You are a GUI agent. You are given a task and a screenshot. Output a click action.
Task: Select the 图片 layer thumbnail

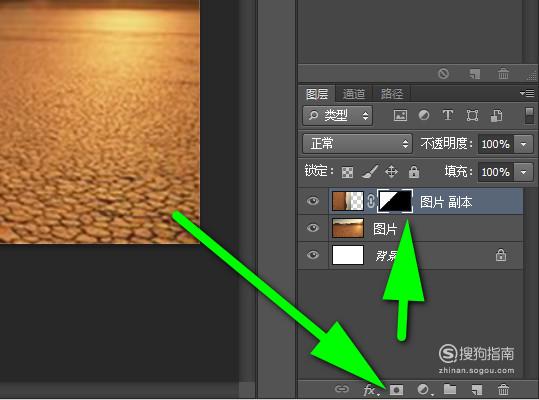[348, 228]
